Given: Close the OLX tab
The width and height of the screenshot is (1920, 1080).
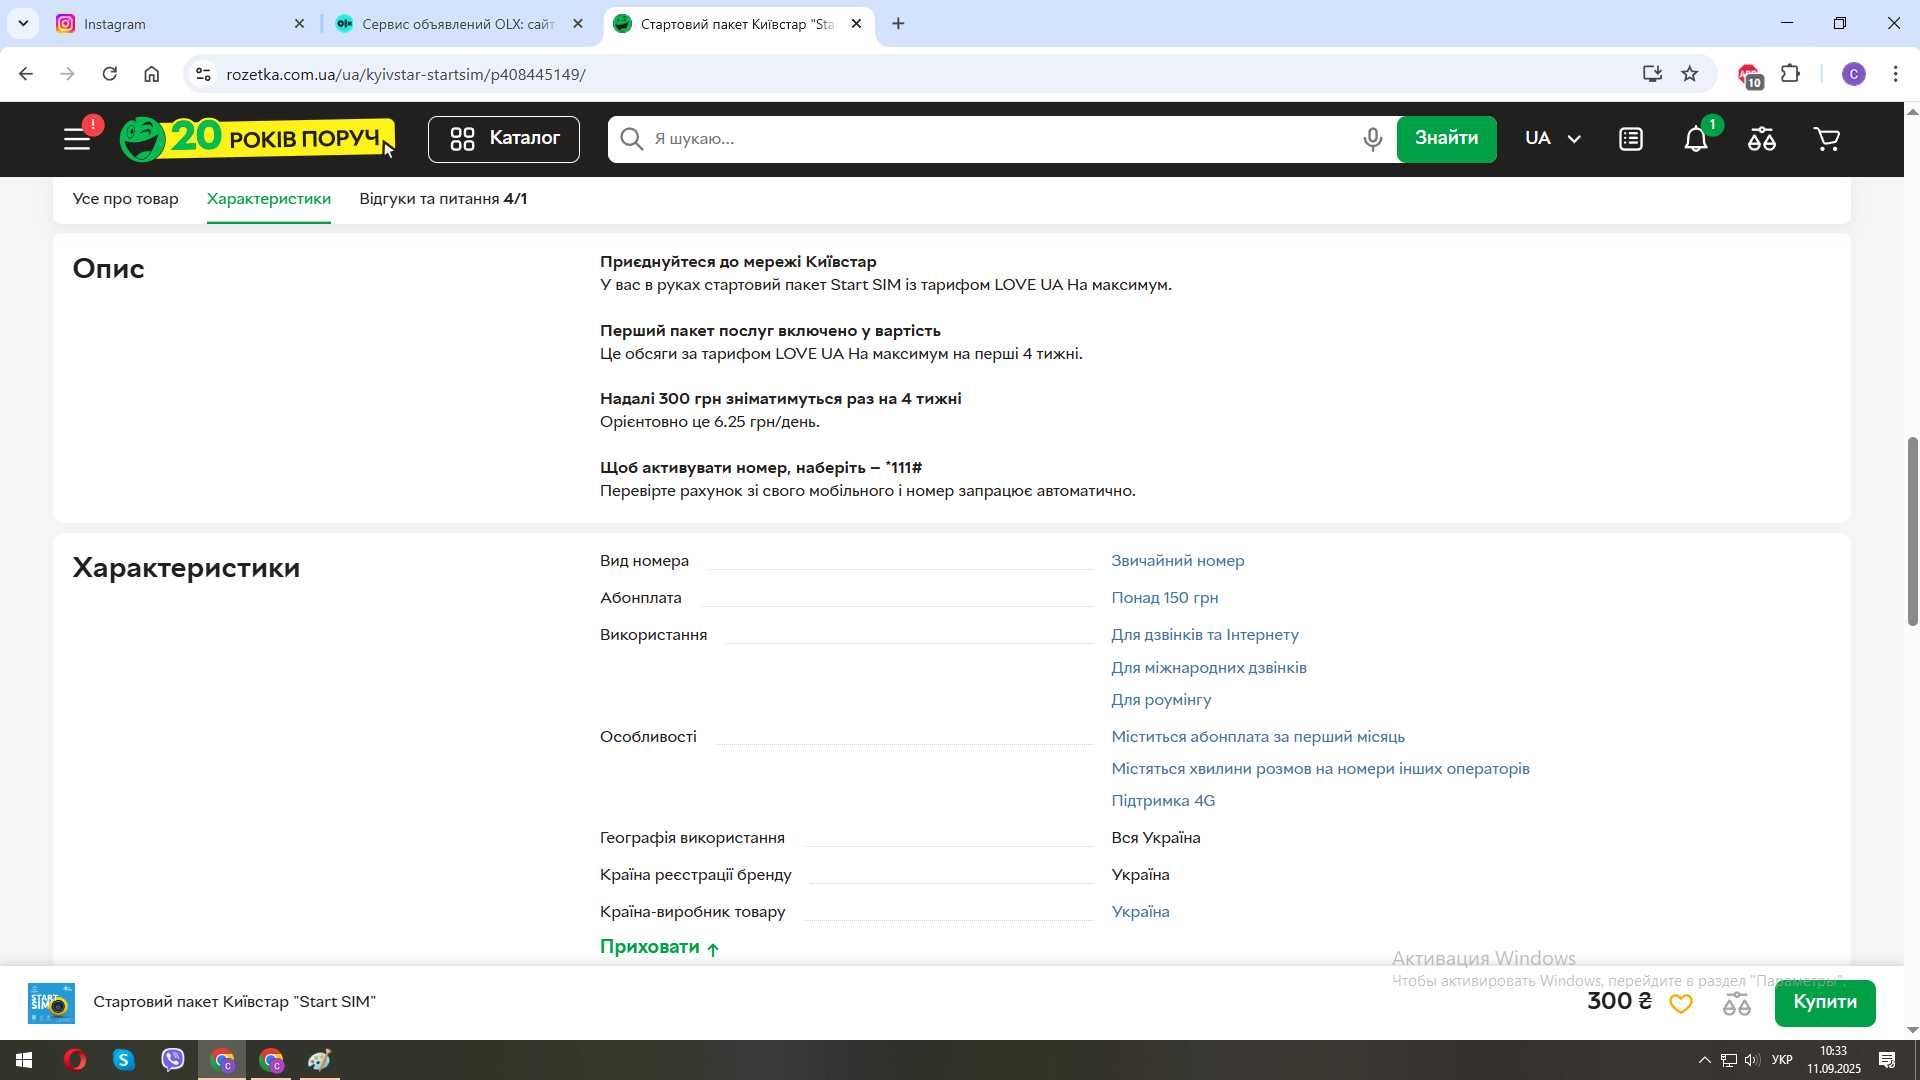Looking at the screenshot, I should 577,24.
